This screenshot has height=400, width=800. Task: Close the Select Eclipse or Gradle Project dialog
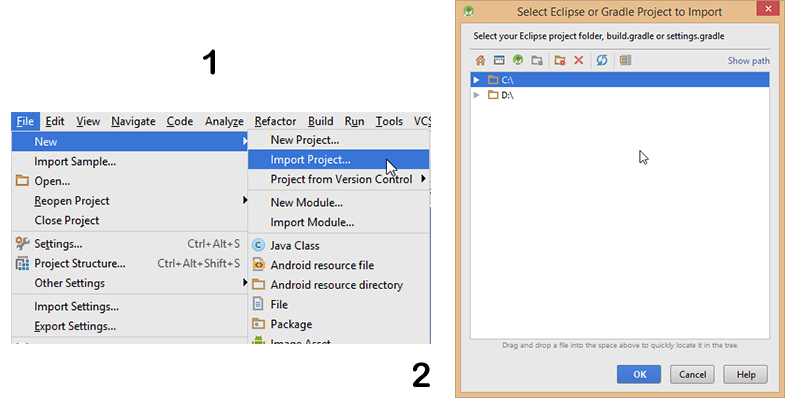point(768,9)
